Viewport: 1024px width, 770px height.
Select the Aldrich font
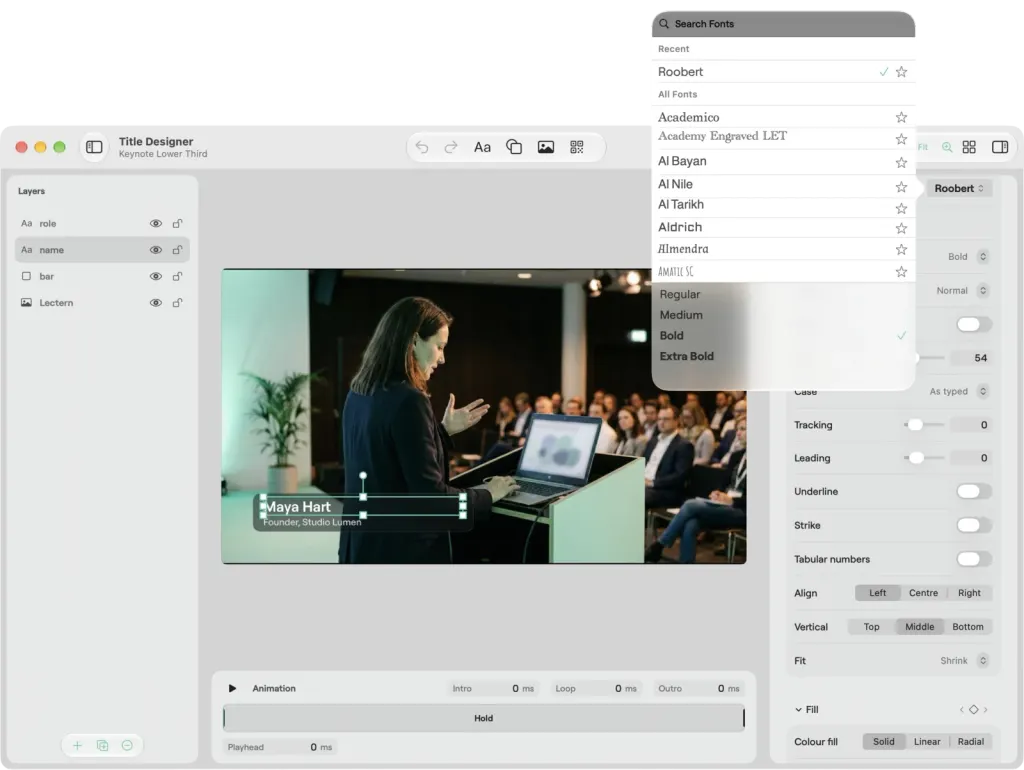pos(680,227)
